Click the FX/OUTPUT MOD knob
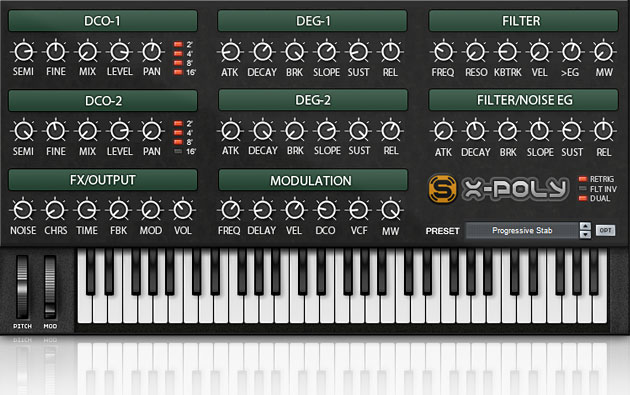Viewport: 630px width, 395px height. 151,210
